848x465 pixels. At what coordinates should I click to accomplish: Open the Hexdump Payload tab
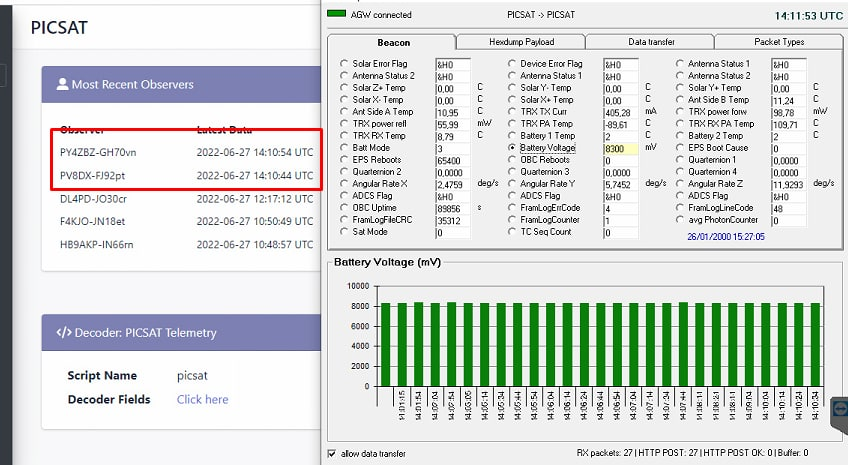point(521,42)
